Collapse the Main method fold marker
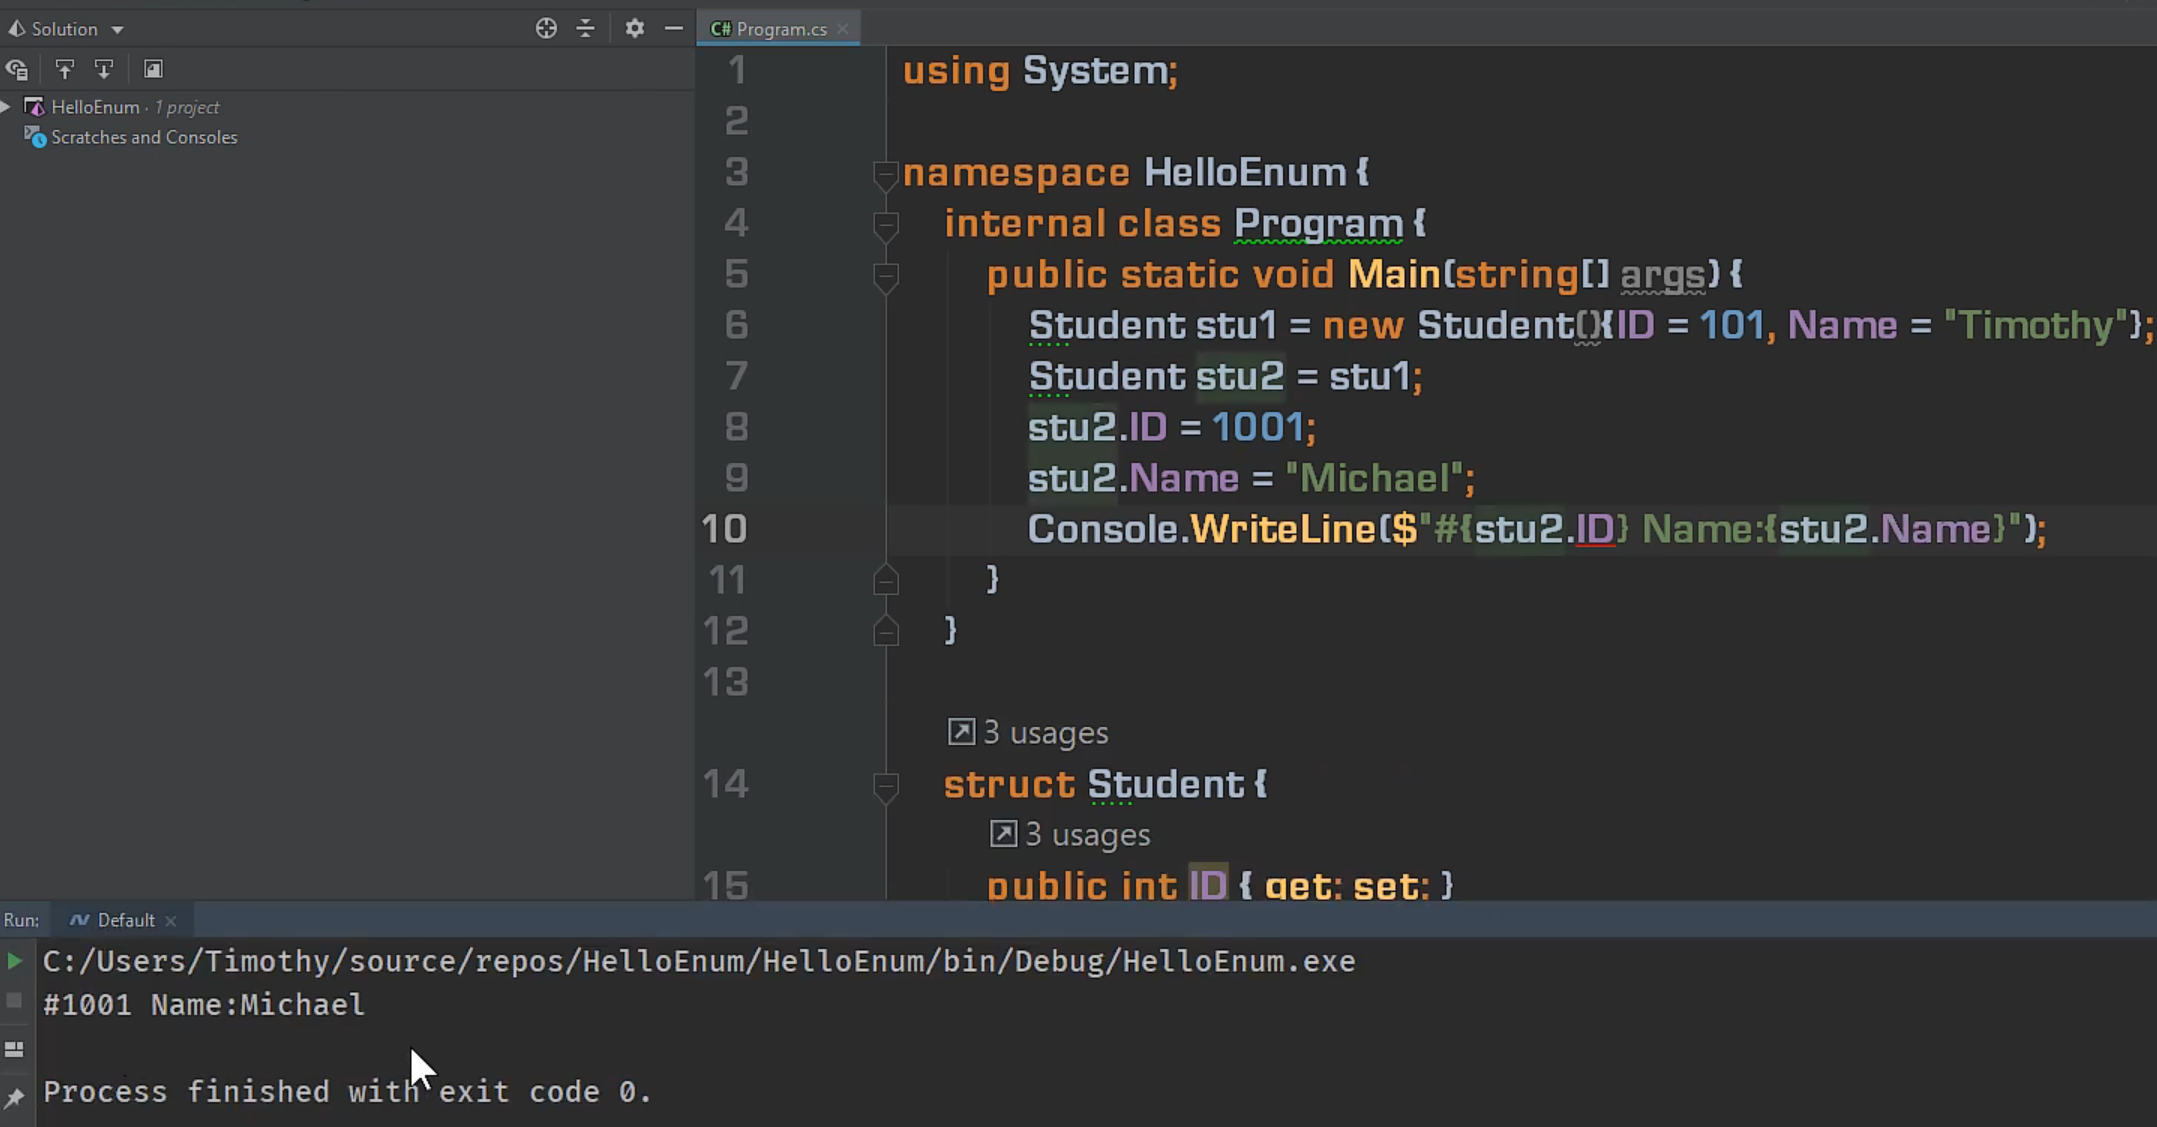Image resolution: width=2157 pixels, height=1127 pixels. [x=885, y=276]
